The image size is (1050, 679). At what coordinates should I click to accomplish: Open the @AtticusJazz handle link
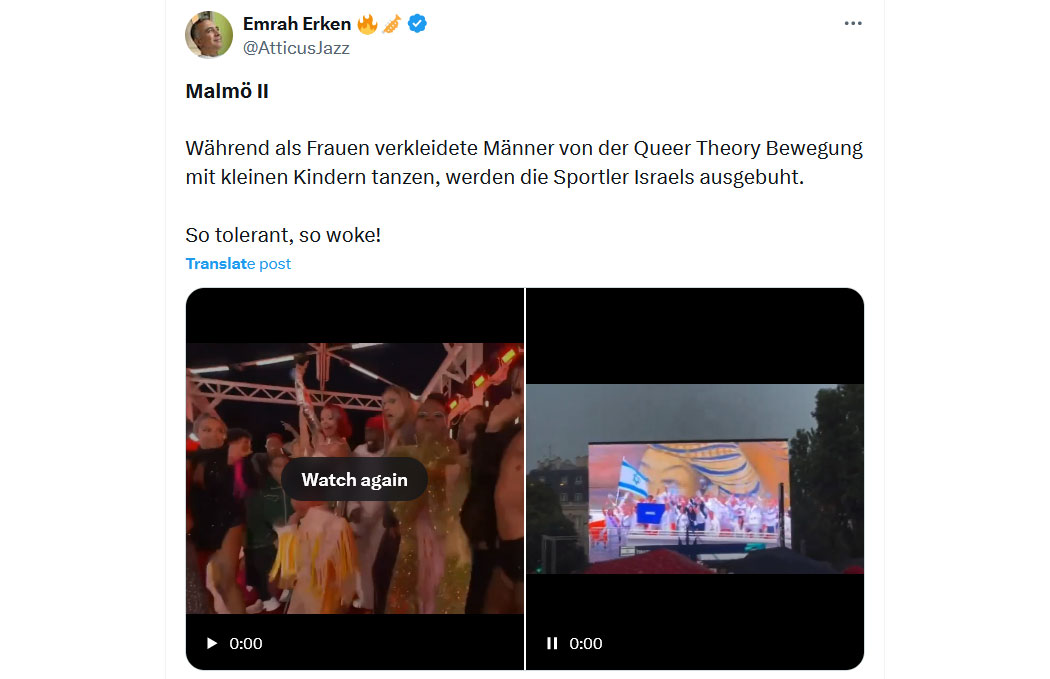click(296, 48)
